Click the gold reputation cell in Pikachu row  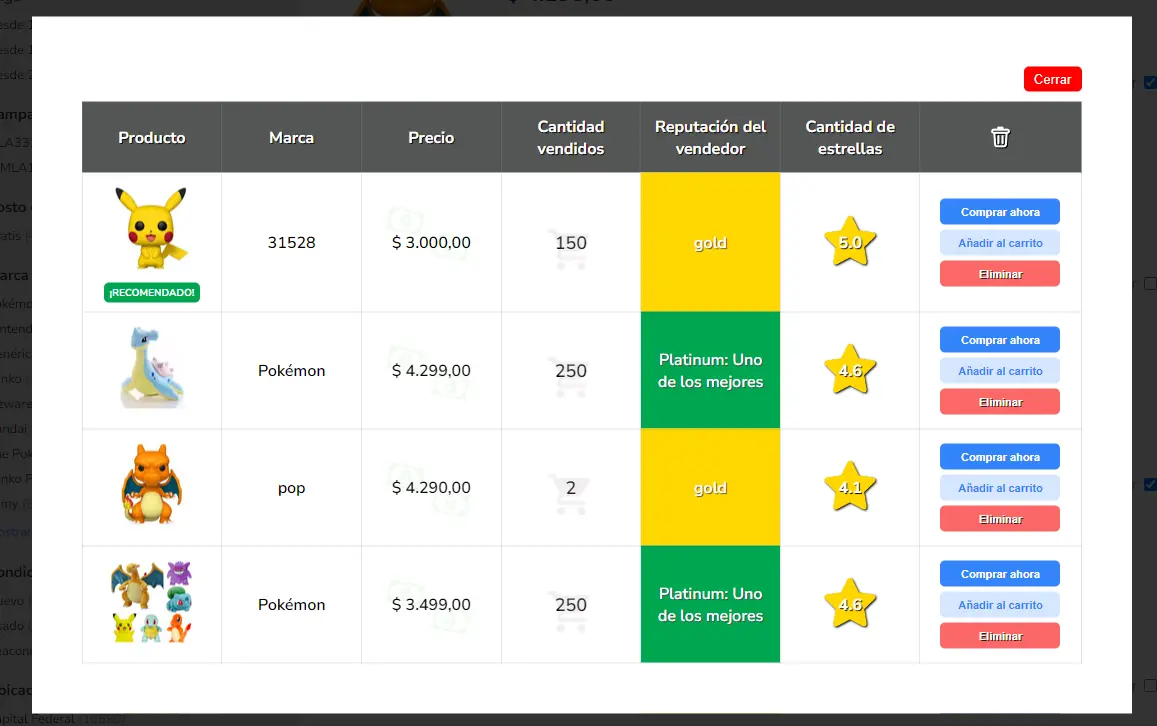(710, 242)
